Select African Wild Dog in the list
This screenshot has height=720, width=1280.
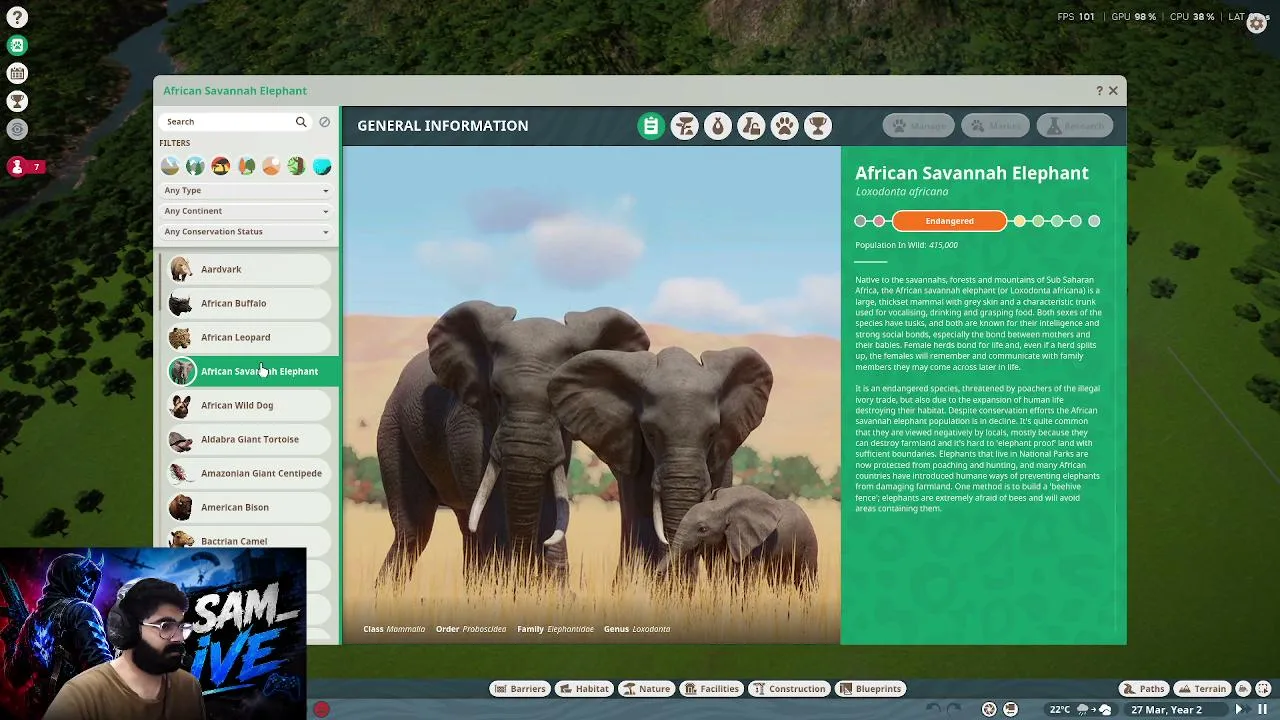tap(249, 405)
